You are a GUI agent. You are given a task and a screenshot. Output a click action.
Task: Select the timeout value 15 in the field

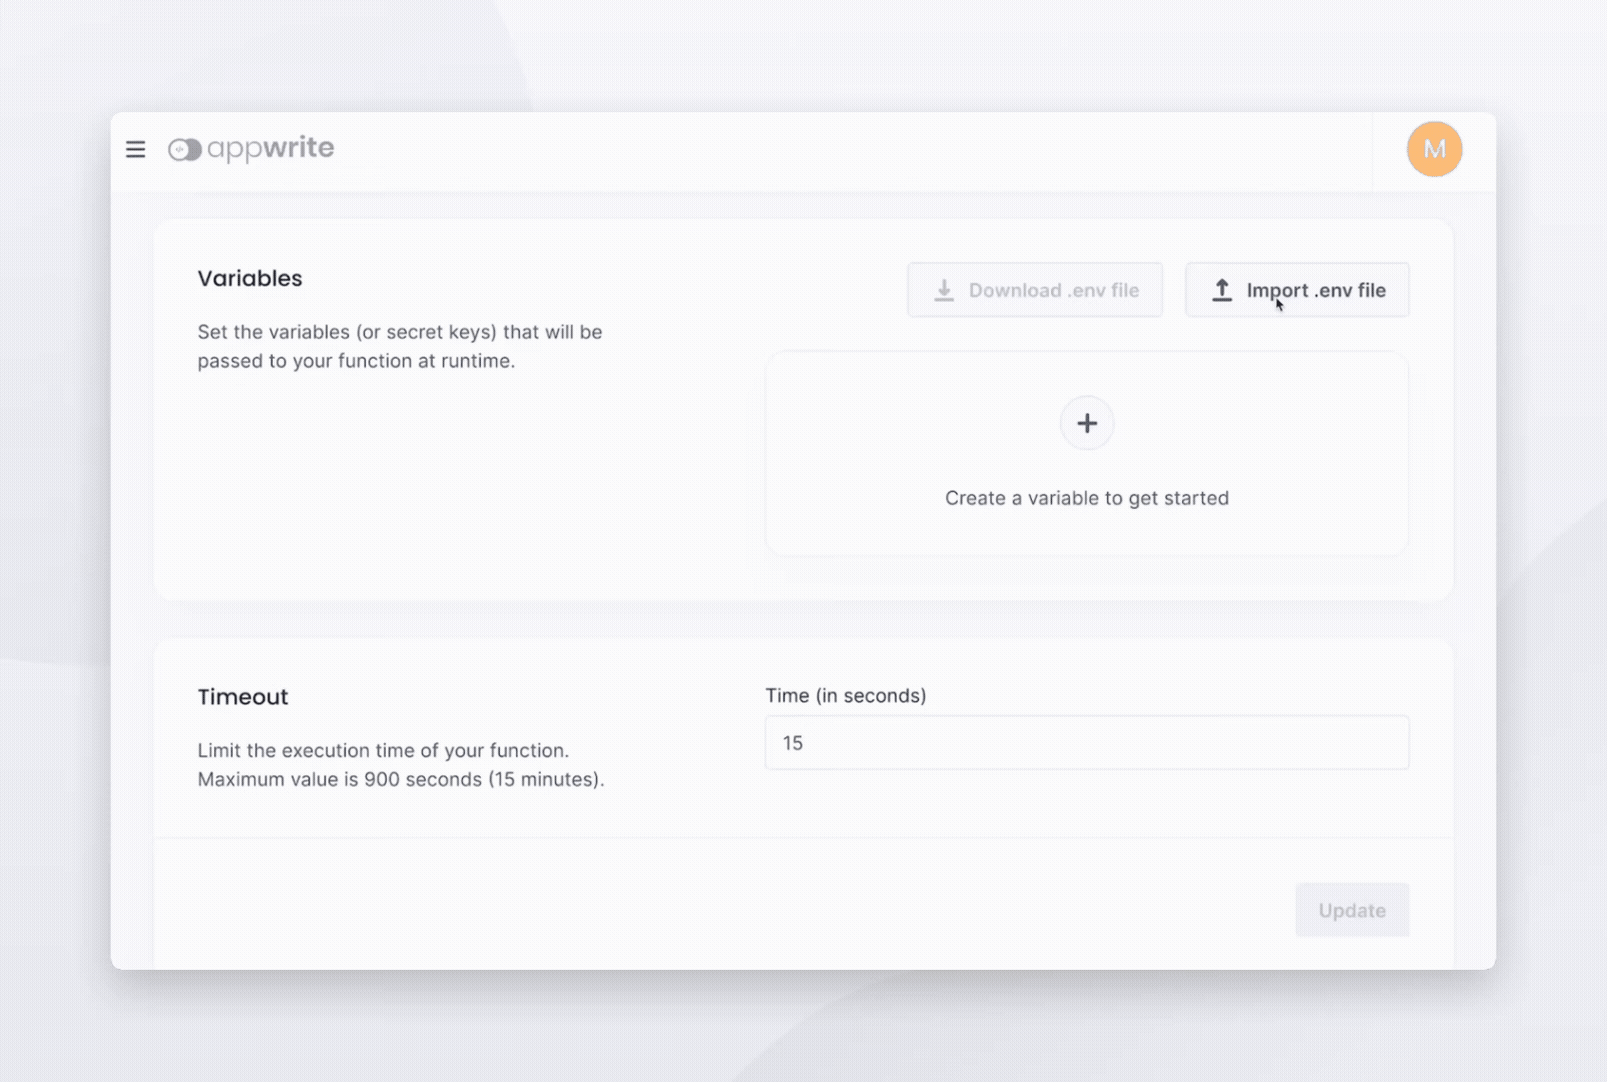pos(793,743)
